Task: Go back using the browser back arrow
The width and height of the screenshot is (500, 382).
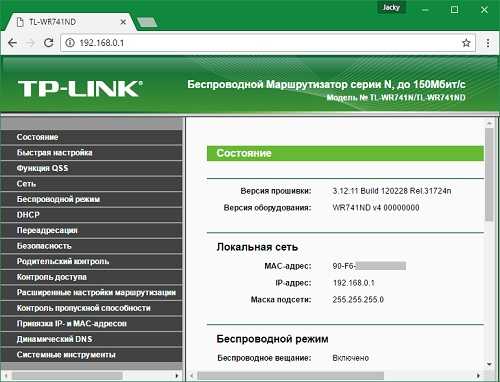Action: [13, 43]
